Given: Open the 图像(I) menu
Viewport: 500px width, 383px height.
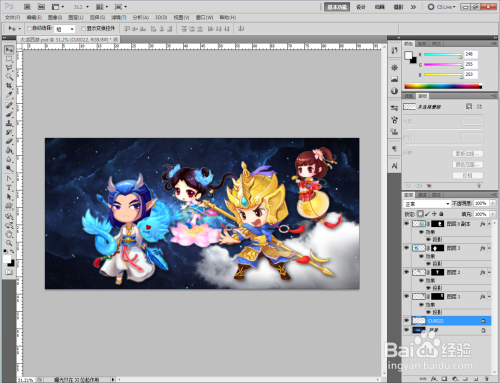Looking at the screenshot, I should [x=55, y=17].
